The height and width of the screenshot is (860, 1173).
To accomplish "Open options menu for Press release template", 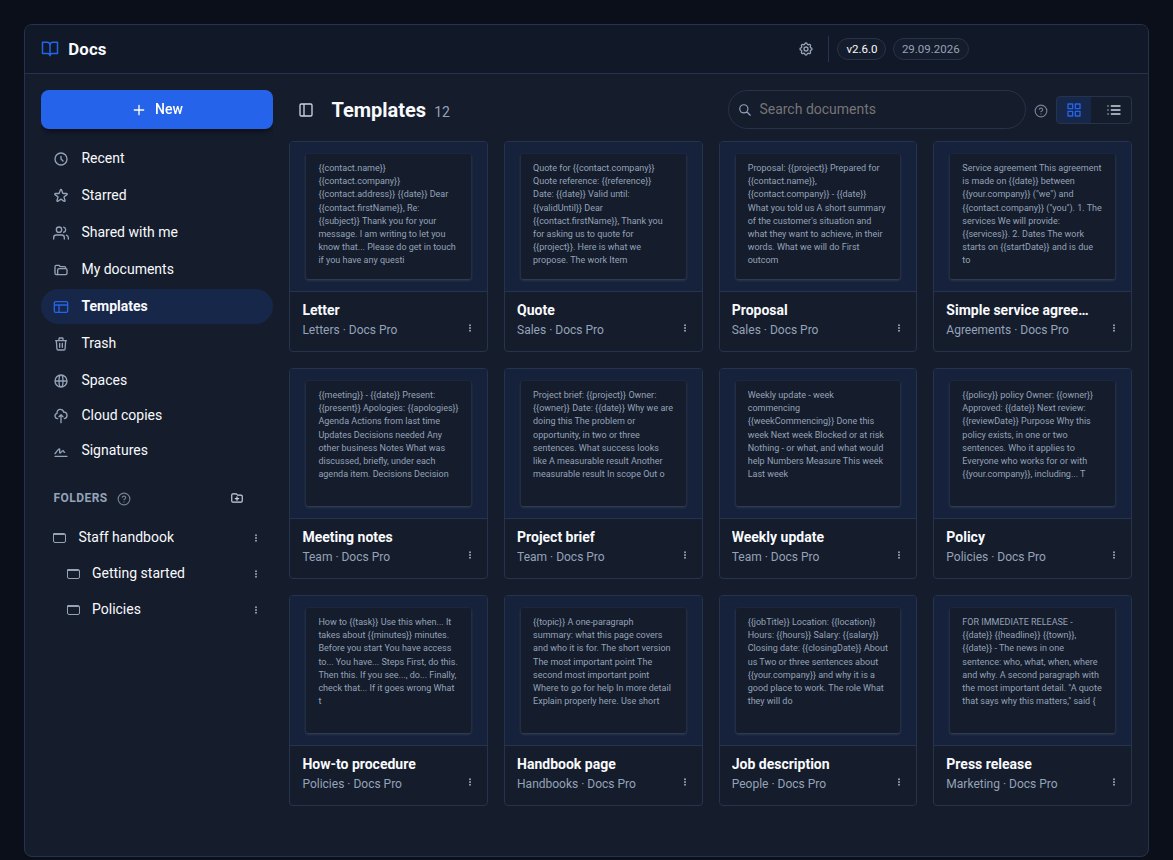I will (1113, 782).
